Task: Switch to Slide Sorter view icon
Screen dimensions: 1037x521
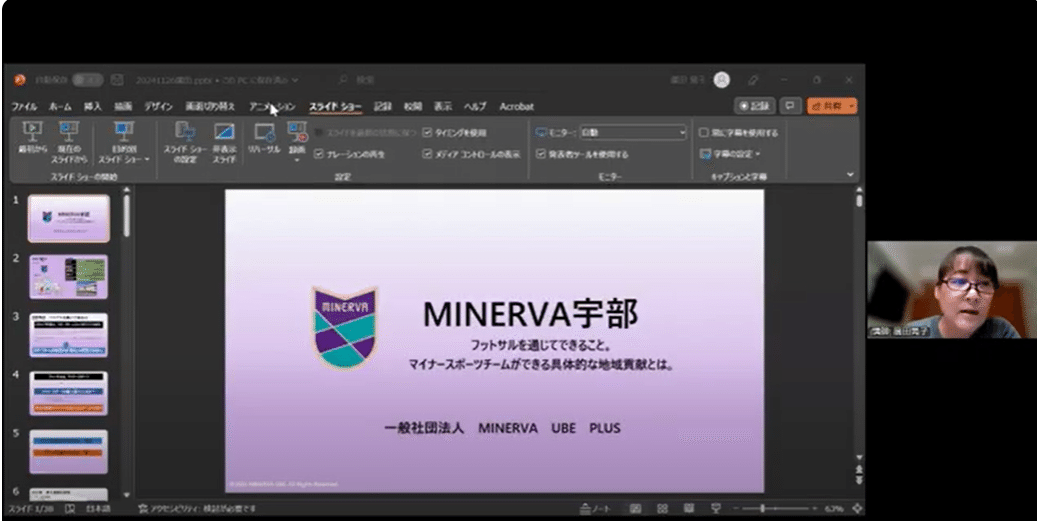Action: tap(662, 509)
